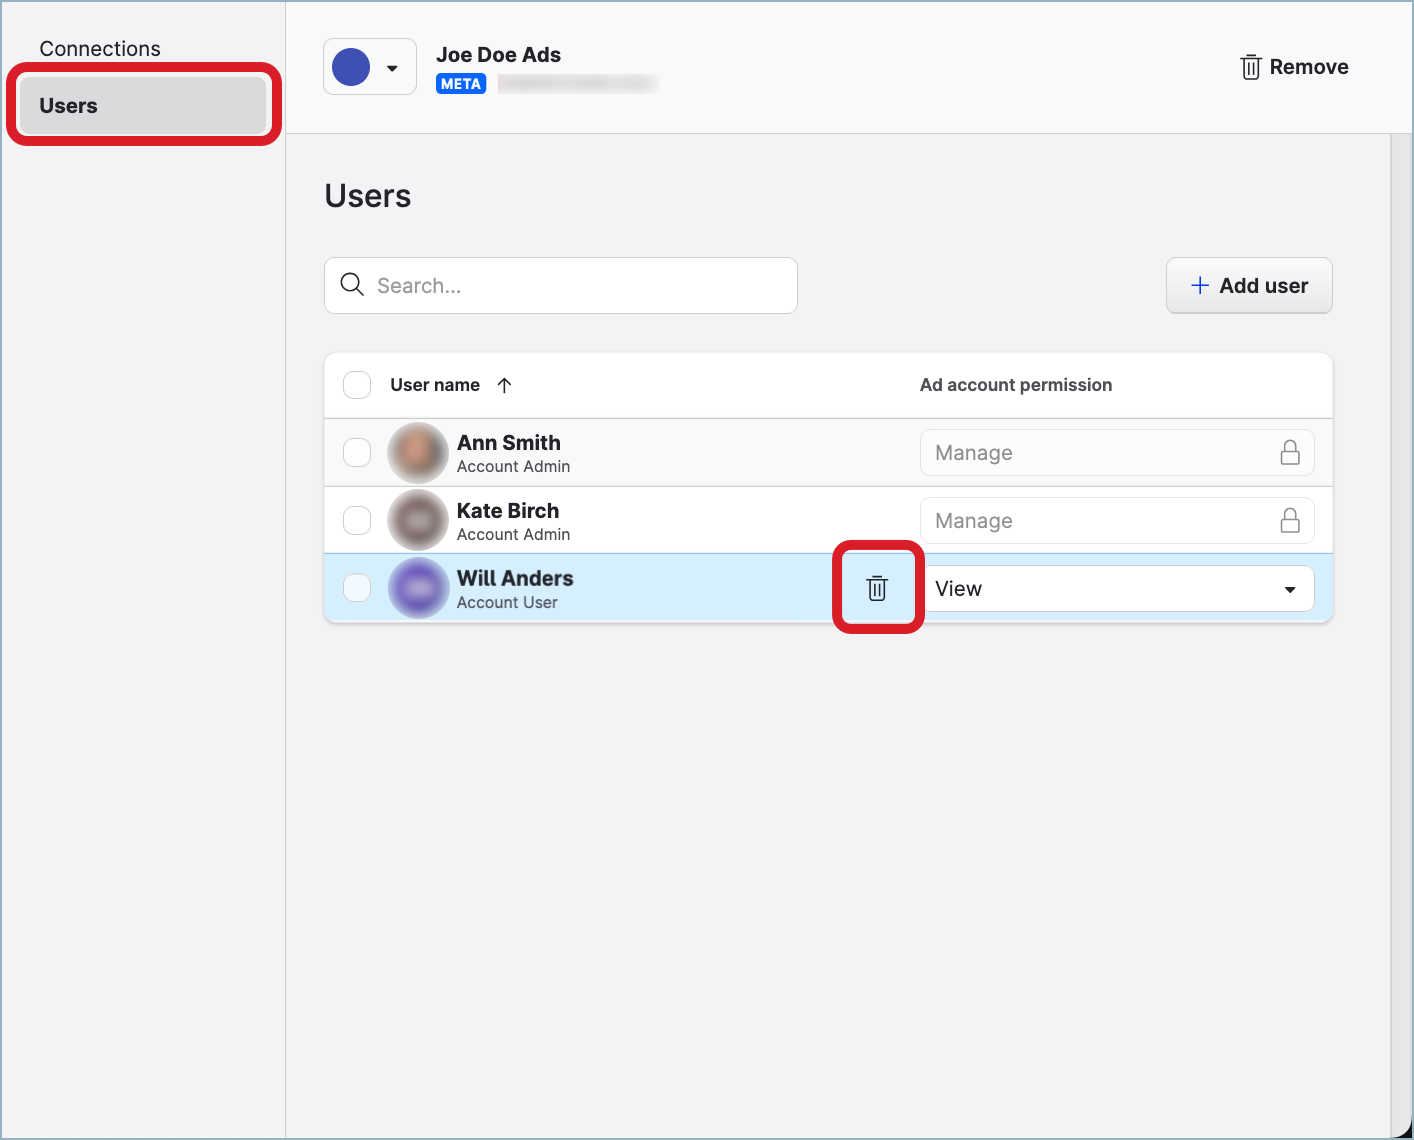The image size is (1414, 1140).
Task: Click the Add user button
Action: (1249, 285)
